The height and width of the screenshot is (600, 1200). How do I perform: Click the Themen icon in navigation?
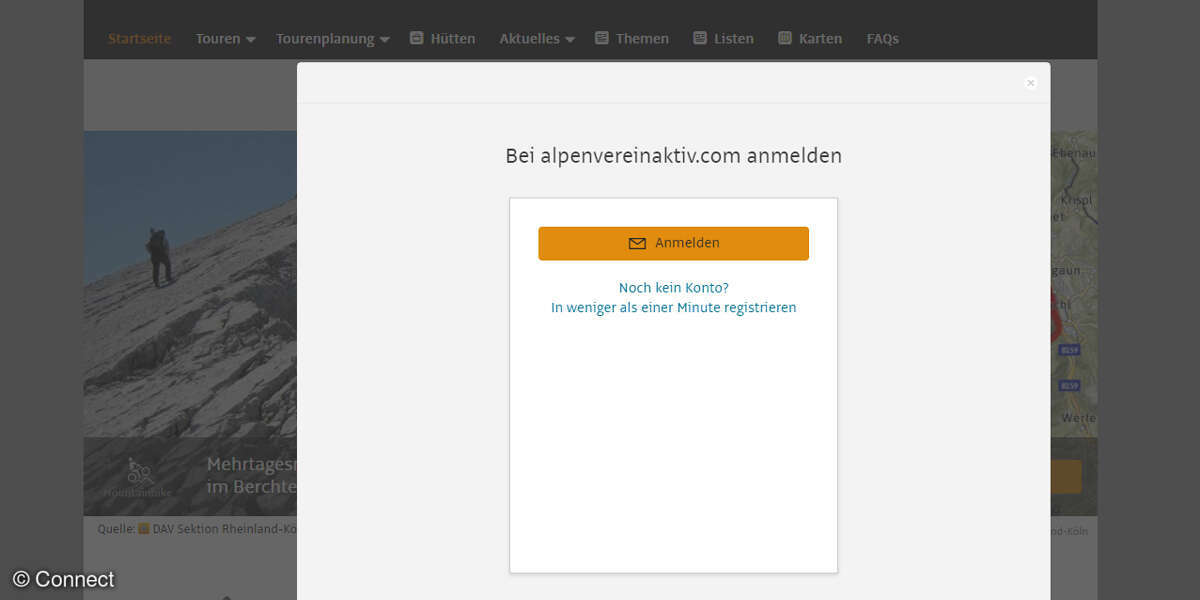point(601,38)
